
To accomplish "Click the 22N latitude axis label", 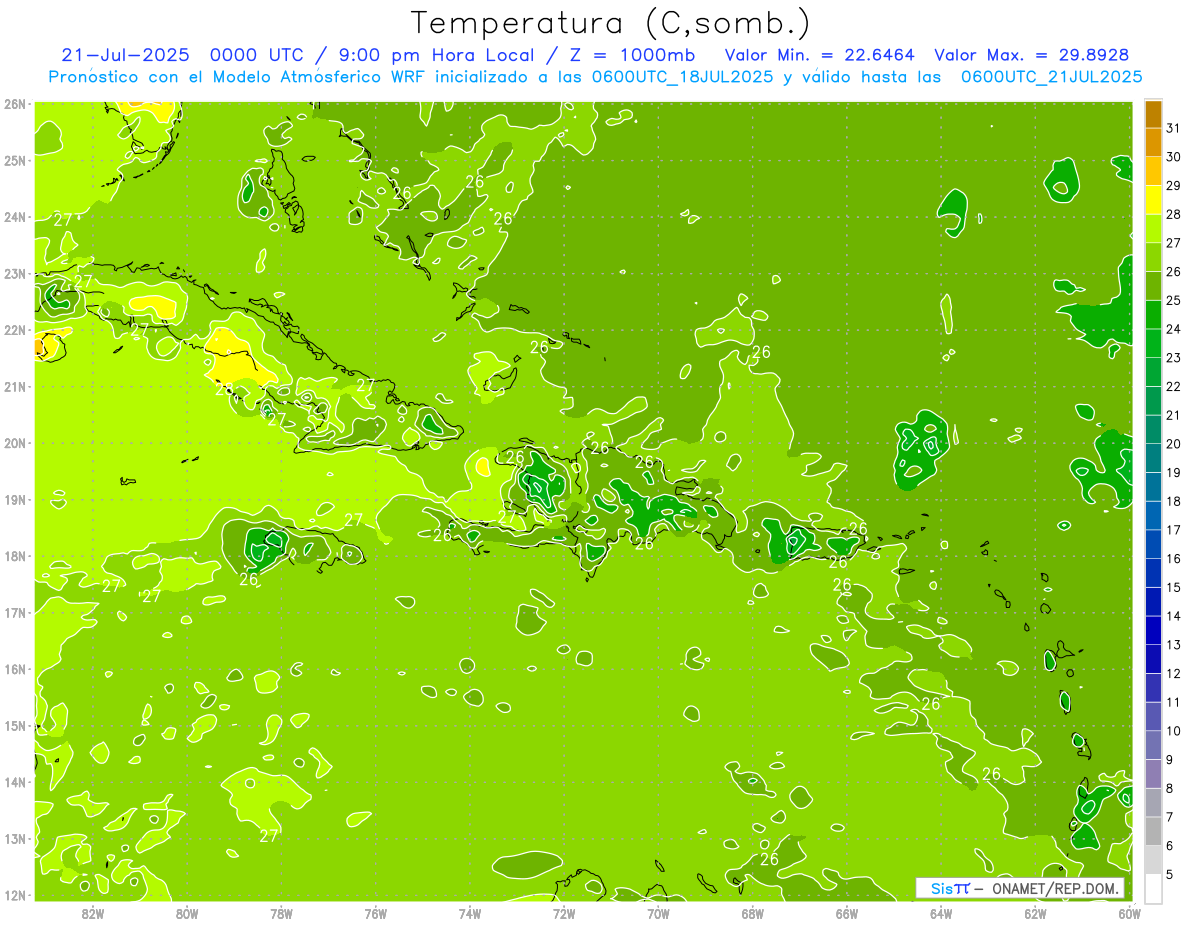I will point(14,330).
